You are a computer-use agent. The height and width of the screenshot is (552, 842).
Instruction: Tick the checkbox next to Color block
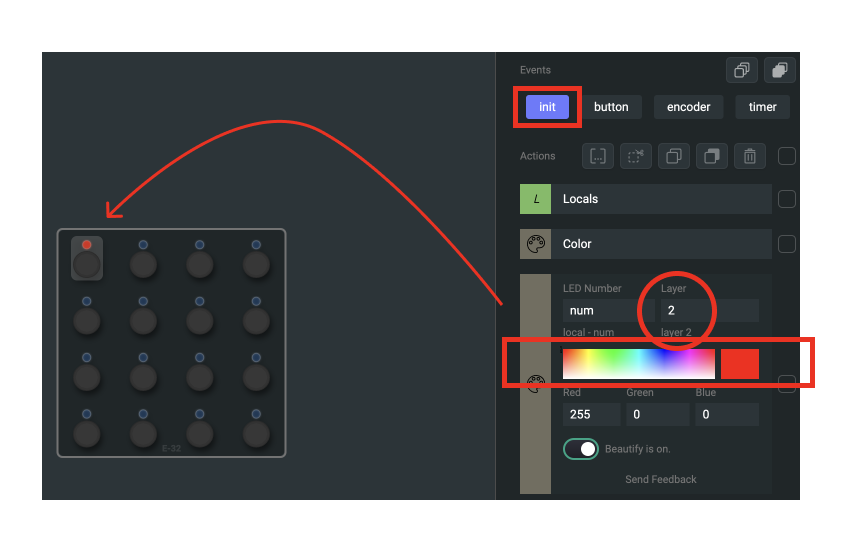(x=787, y=244)
